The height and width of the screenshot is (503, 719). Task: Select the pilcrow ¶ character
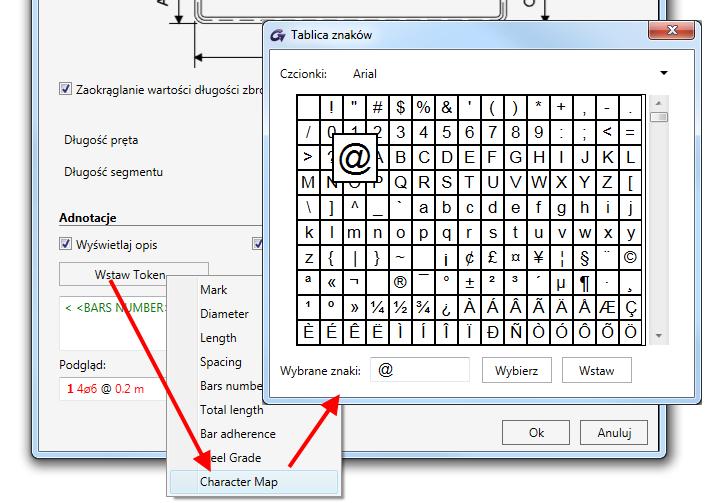[x=584, y=282]
